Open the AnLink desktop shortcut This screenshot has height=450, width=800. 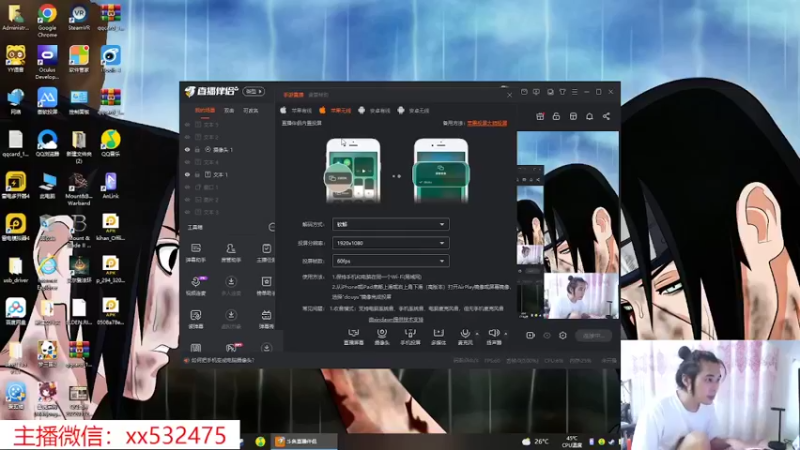click(x=110, y=186)
